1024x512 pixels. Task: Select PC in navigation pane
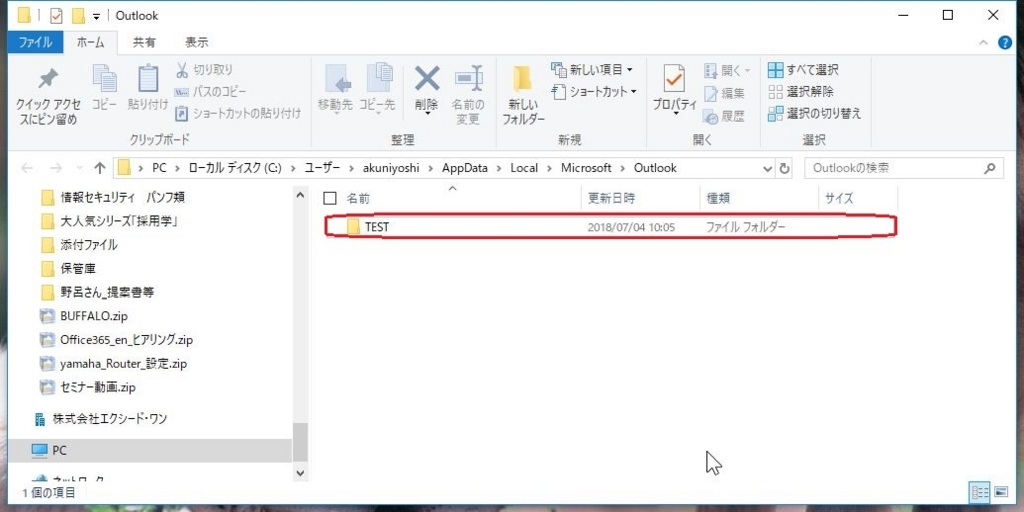[150, 451]
